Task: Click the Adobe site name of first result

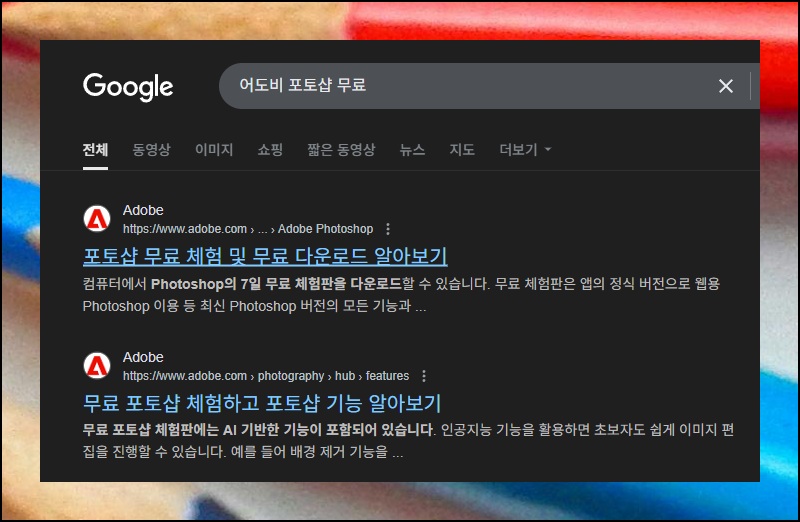Action: coord(143,210)
